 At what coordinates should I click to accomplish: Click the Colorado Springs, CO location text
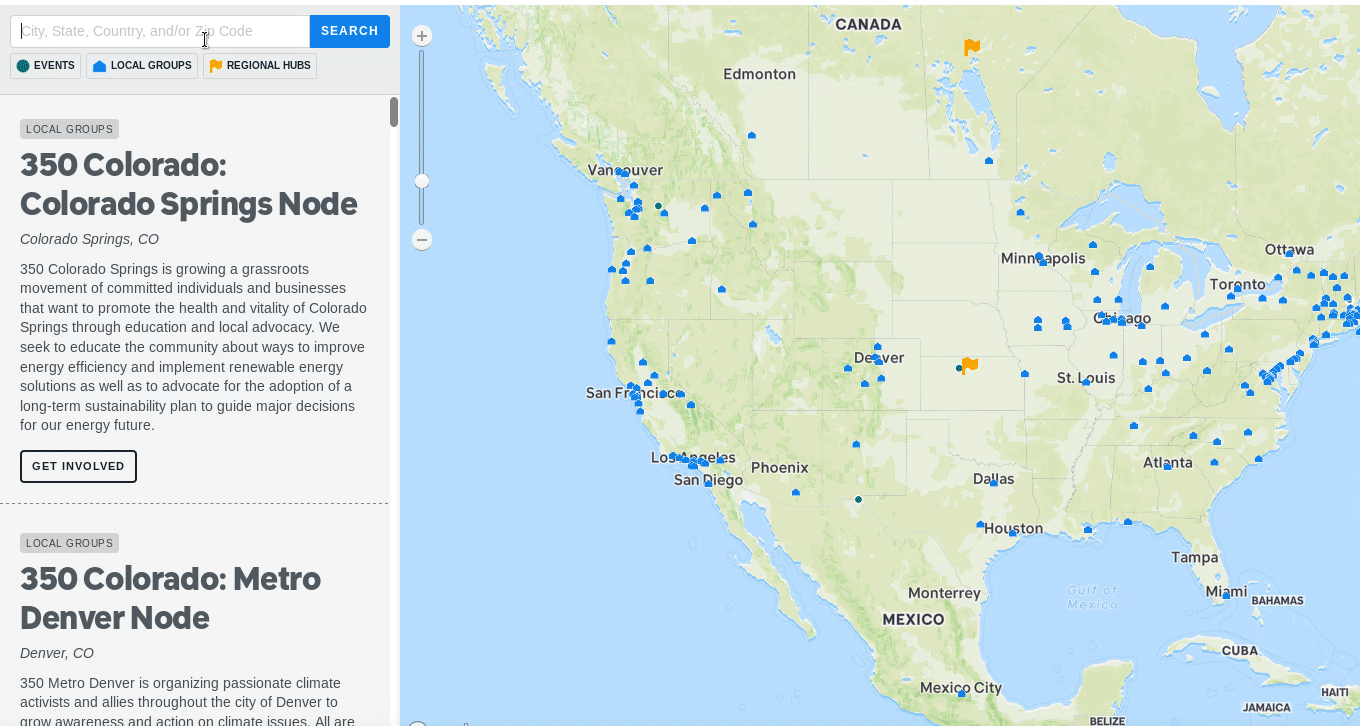click(x=89, y=239)
